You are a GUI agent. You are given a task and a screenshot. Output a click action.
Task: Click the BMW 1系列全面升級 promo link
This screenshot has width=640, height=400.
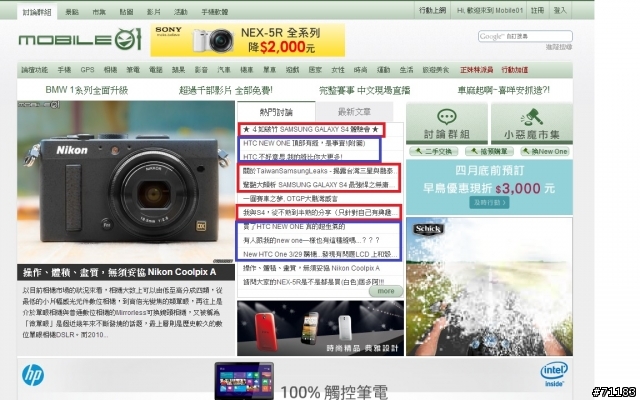click(87, 90)
